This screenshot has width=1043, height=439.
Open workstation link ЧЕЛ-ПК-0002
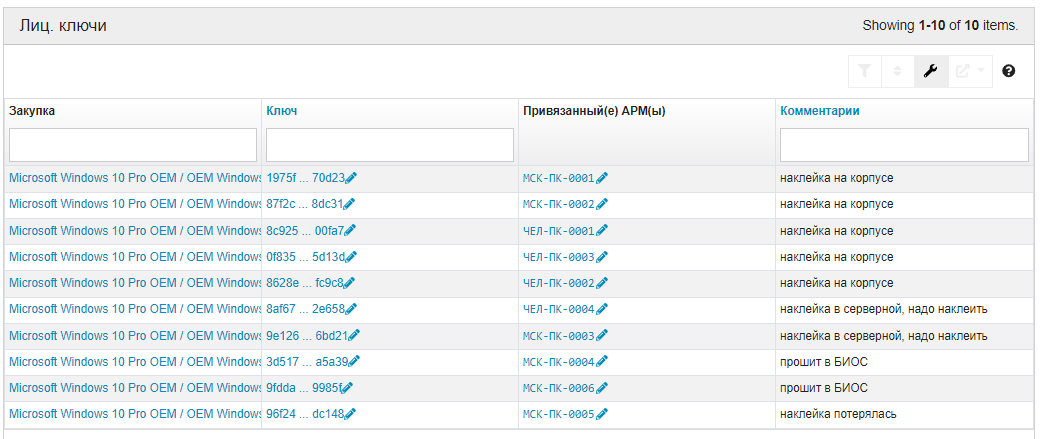[x=559, y=283]
